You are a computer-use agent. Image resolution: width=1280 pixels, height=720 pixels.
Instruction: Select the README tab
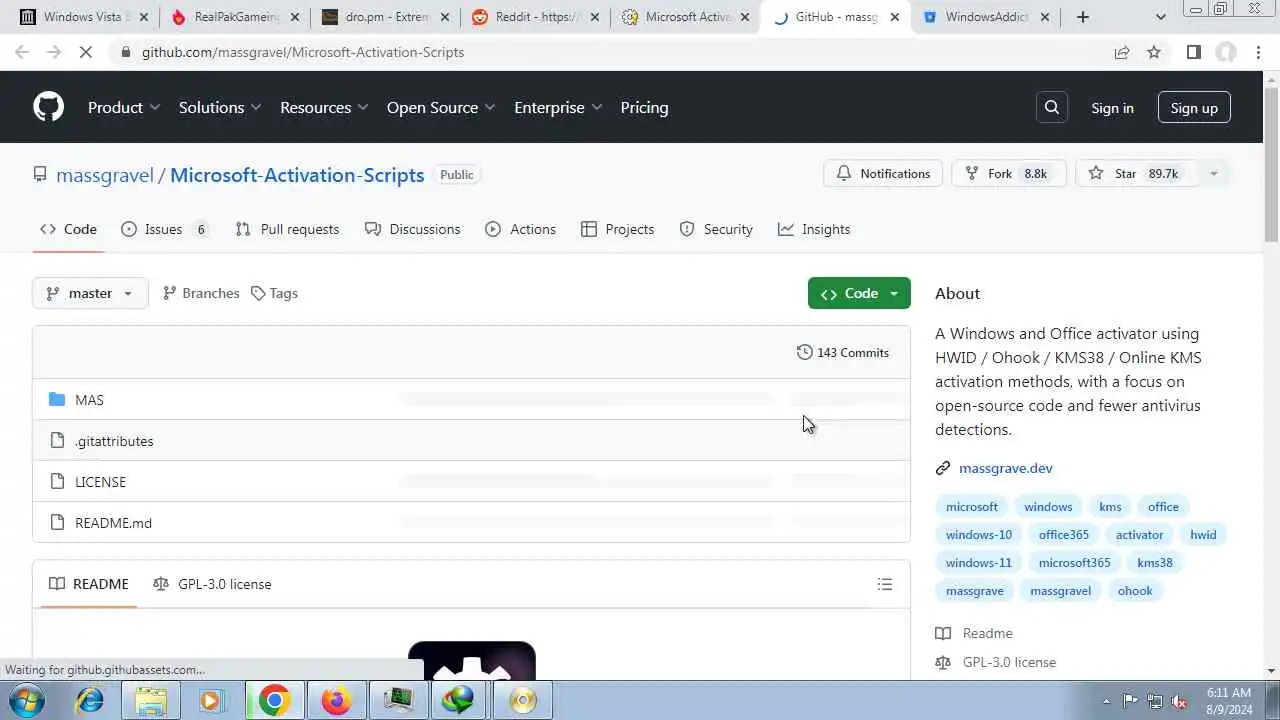[89, 584]
